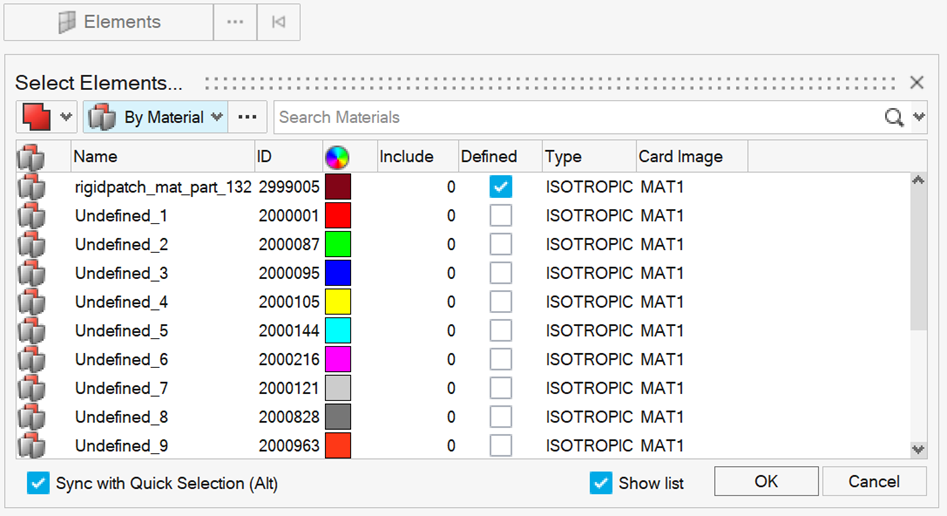Click the magnifier search icon
This screenshot has width=947, height=516.
tap(894, 118)
